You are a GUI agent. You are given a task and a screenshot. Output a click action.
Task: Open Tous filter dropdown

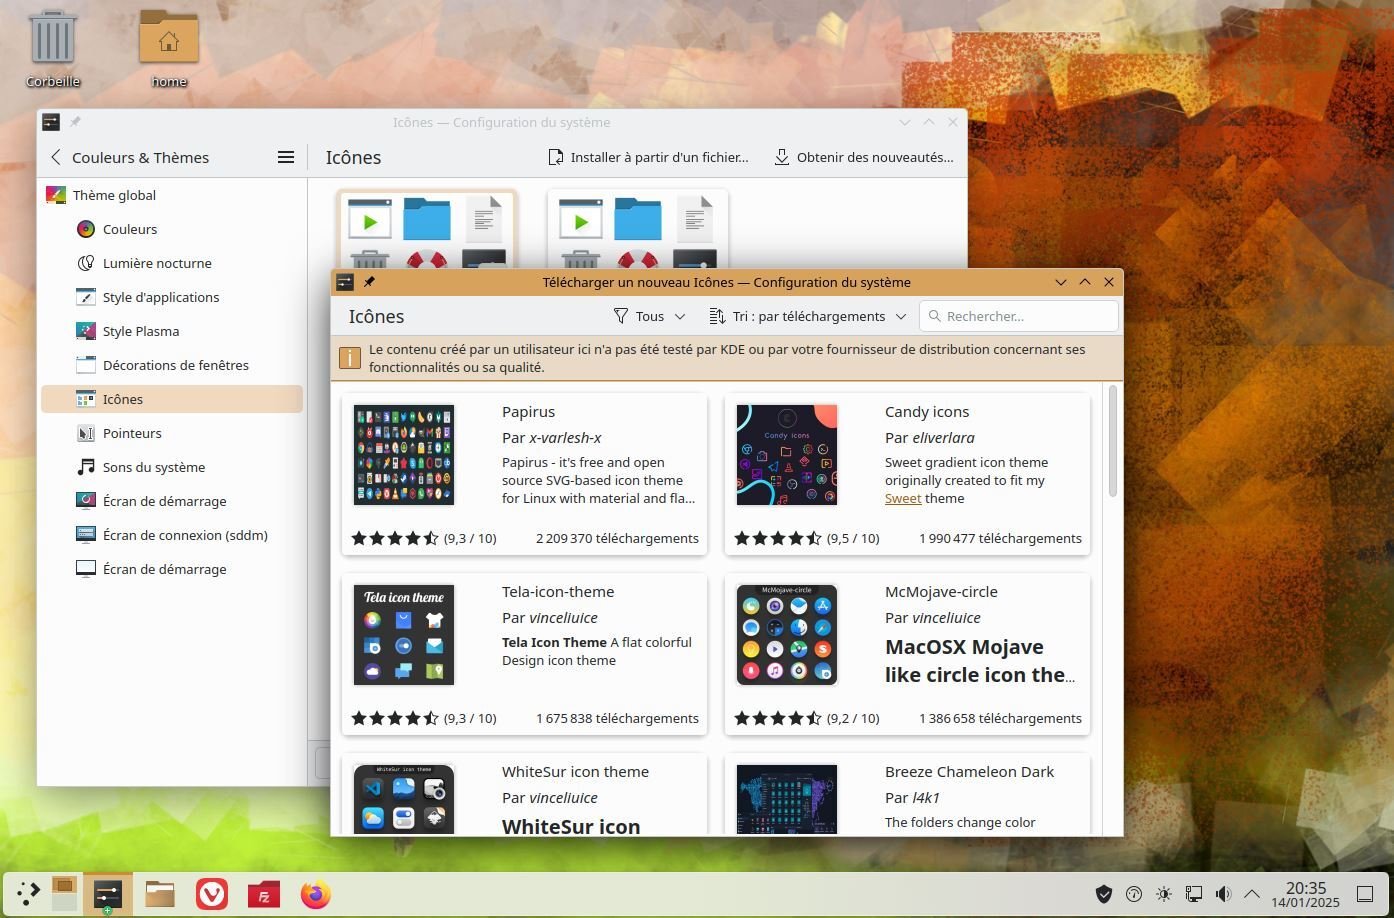(649, 316)
